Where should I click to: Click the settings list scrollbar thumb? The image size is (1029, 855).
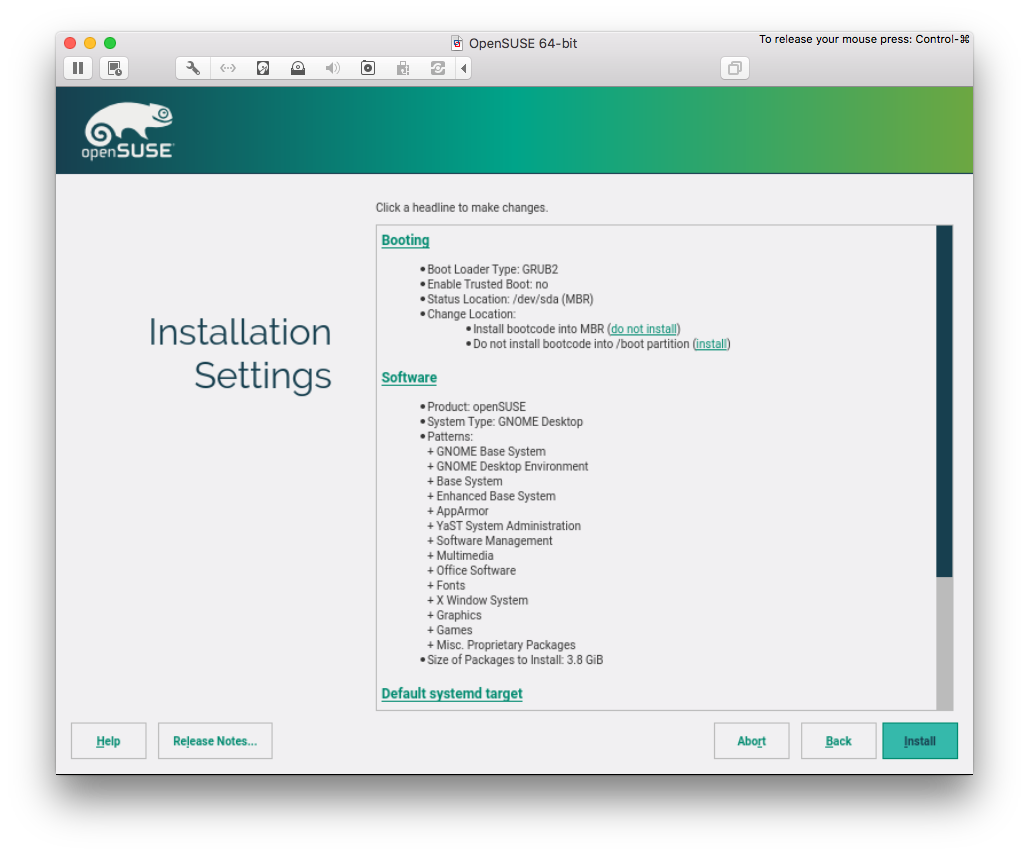tap(944, 401)
